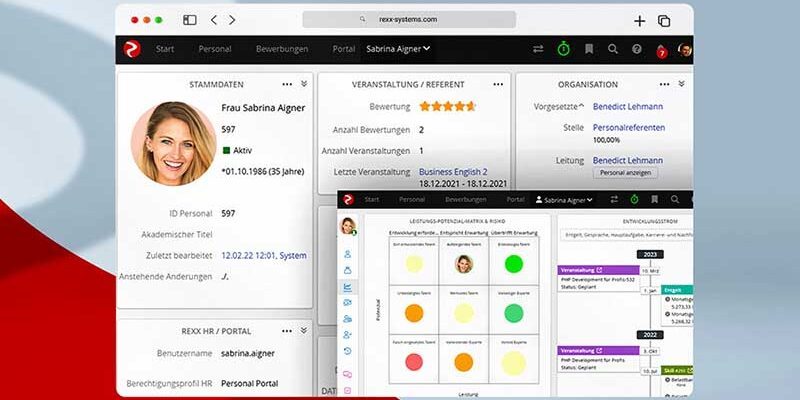Click the bright green circle in top-right matrix cell
Image resolution: width=800 pixels, height=400 pixels.
(514, 264)
